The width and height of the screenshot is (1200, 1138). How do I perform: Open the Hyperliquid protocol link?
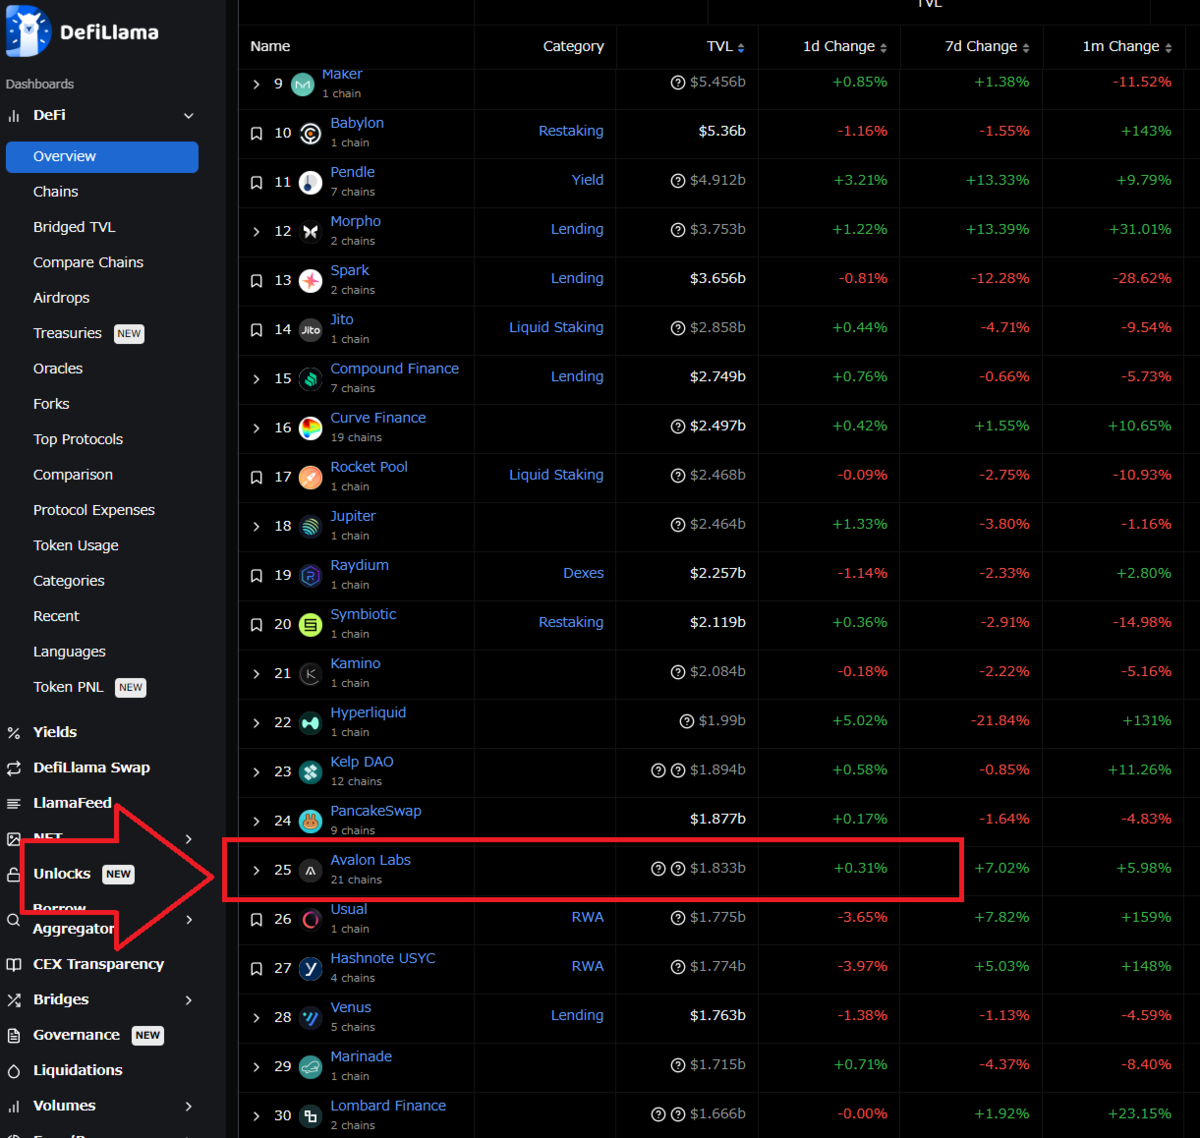pos(368,712)
